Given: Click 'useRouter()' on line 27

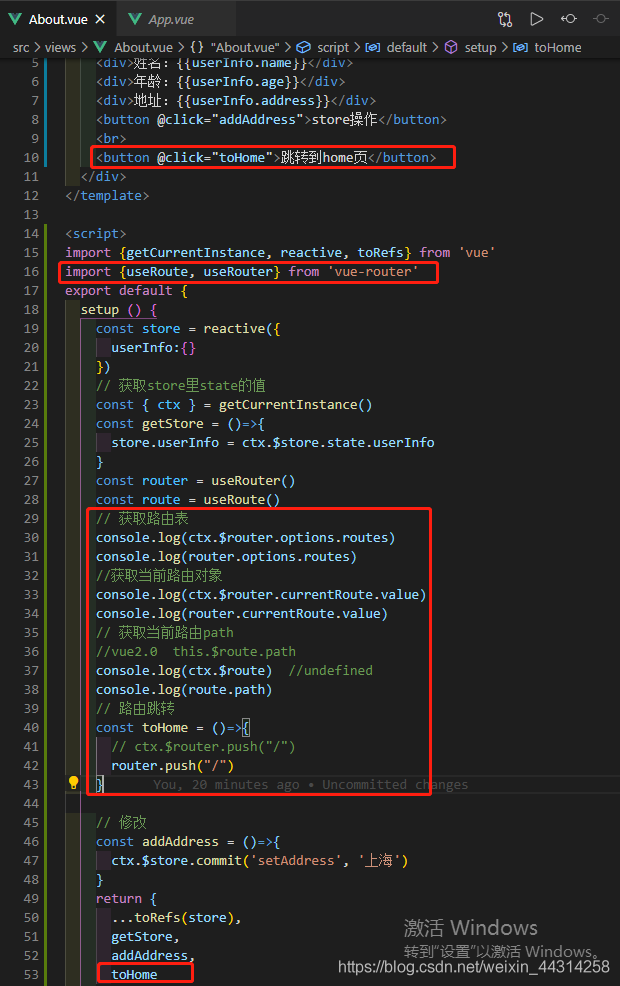Looking at the screenshot, I should 253,481.
